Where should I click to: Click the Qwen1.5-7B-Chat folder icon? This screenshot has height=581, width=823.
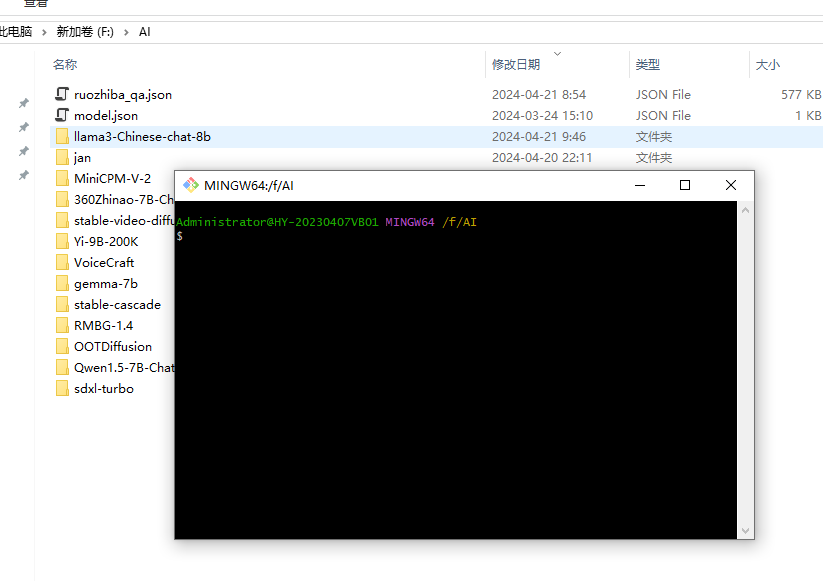62,367
